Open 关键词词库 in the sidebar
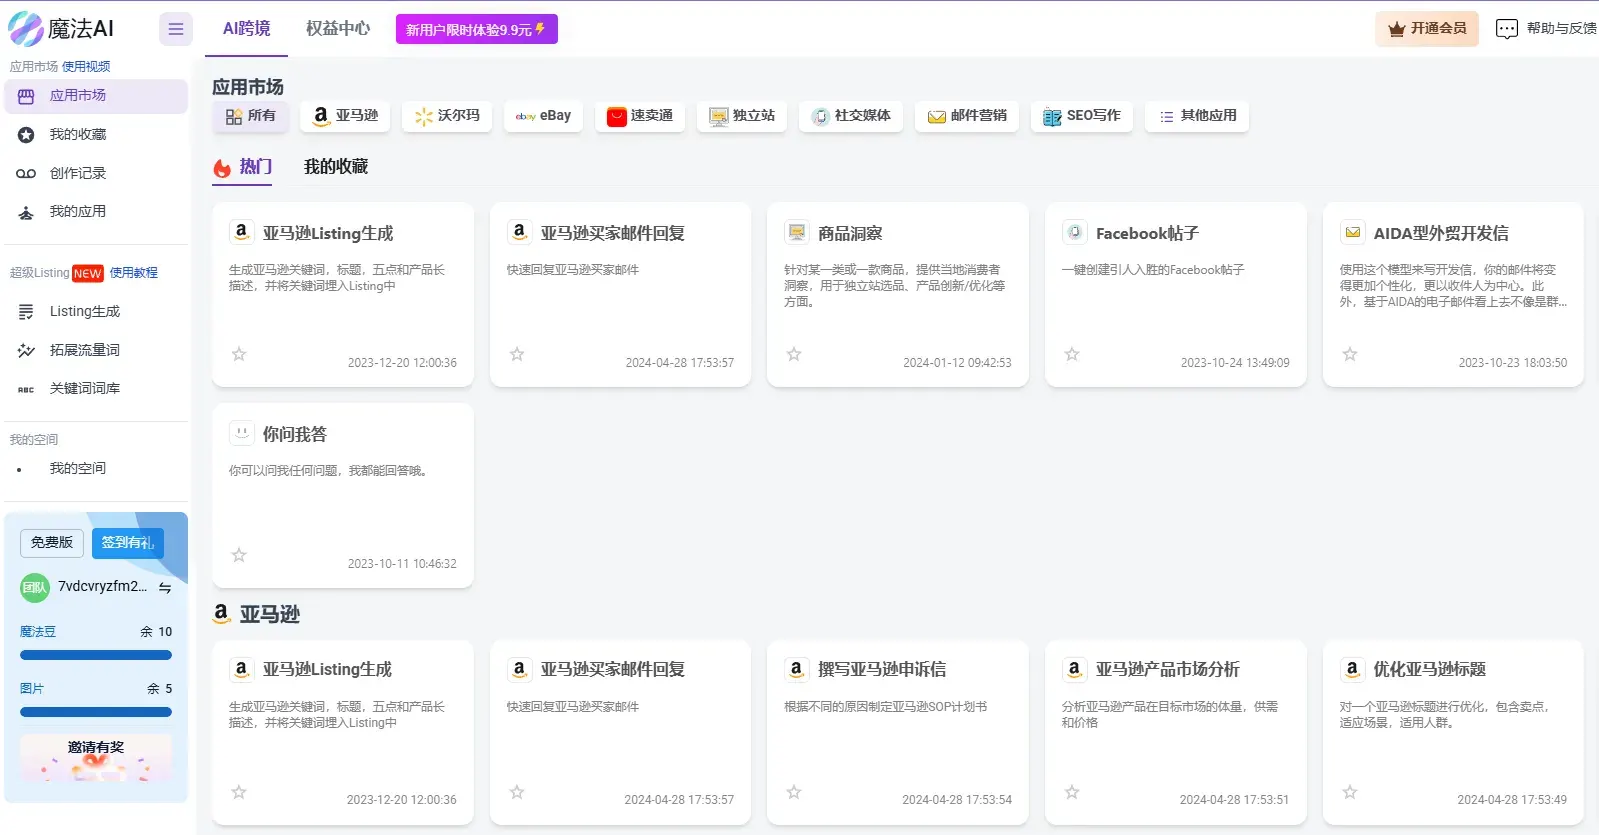The width and height of the screenshot is (1599, 835). click(85, 388)
